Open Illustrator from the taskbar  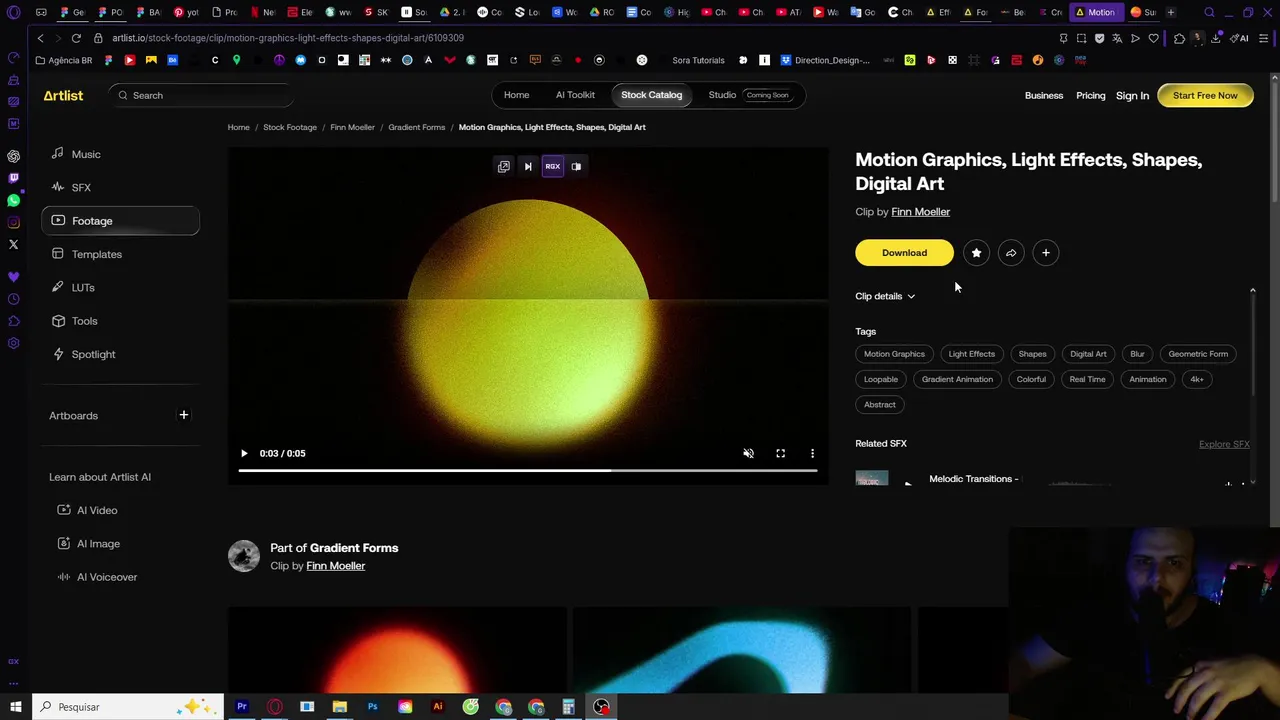pos(437,707)
